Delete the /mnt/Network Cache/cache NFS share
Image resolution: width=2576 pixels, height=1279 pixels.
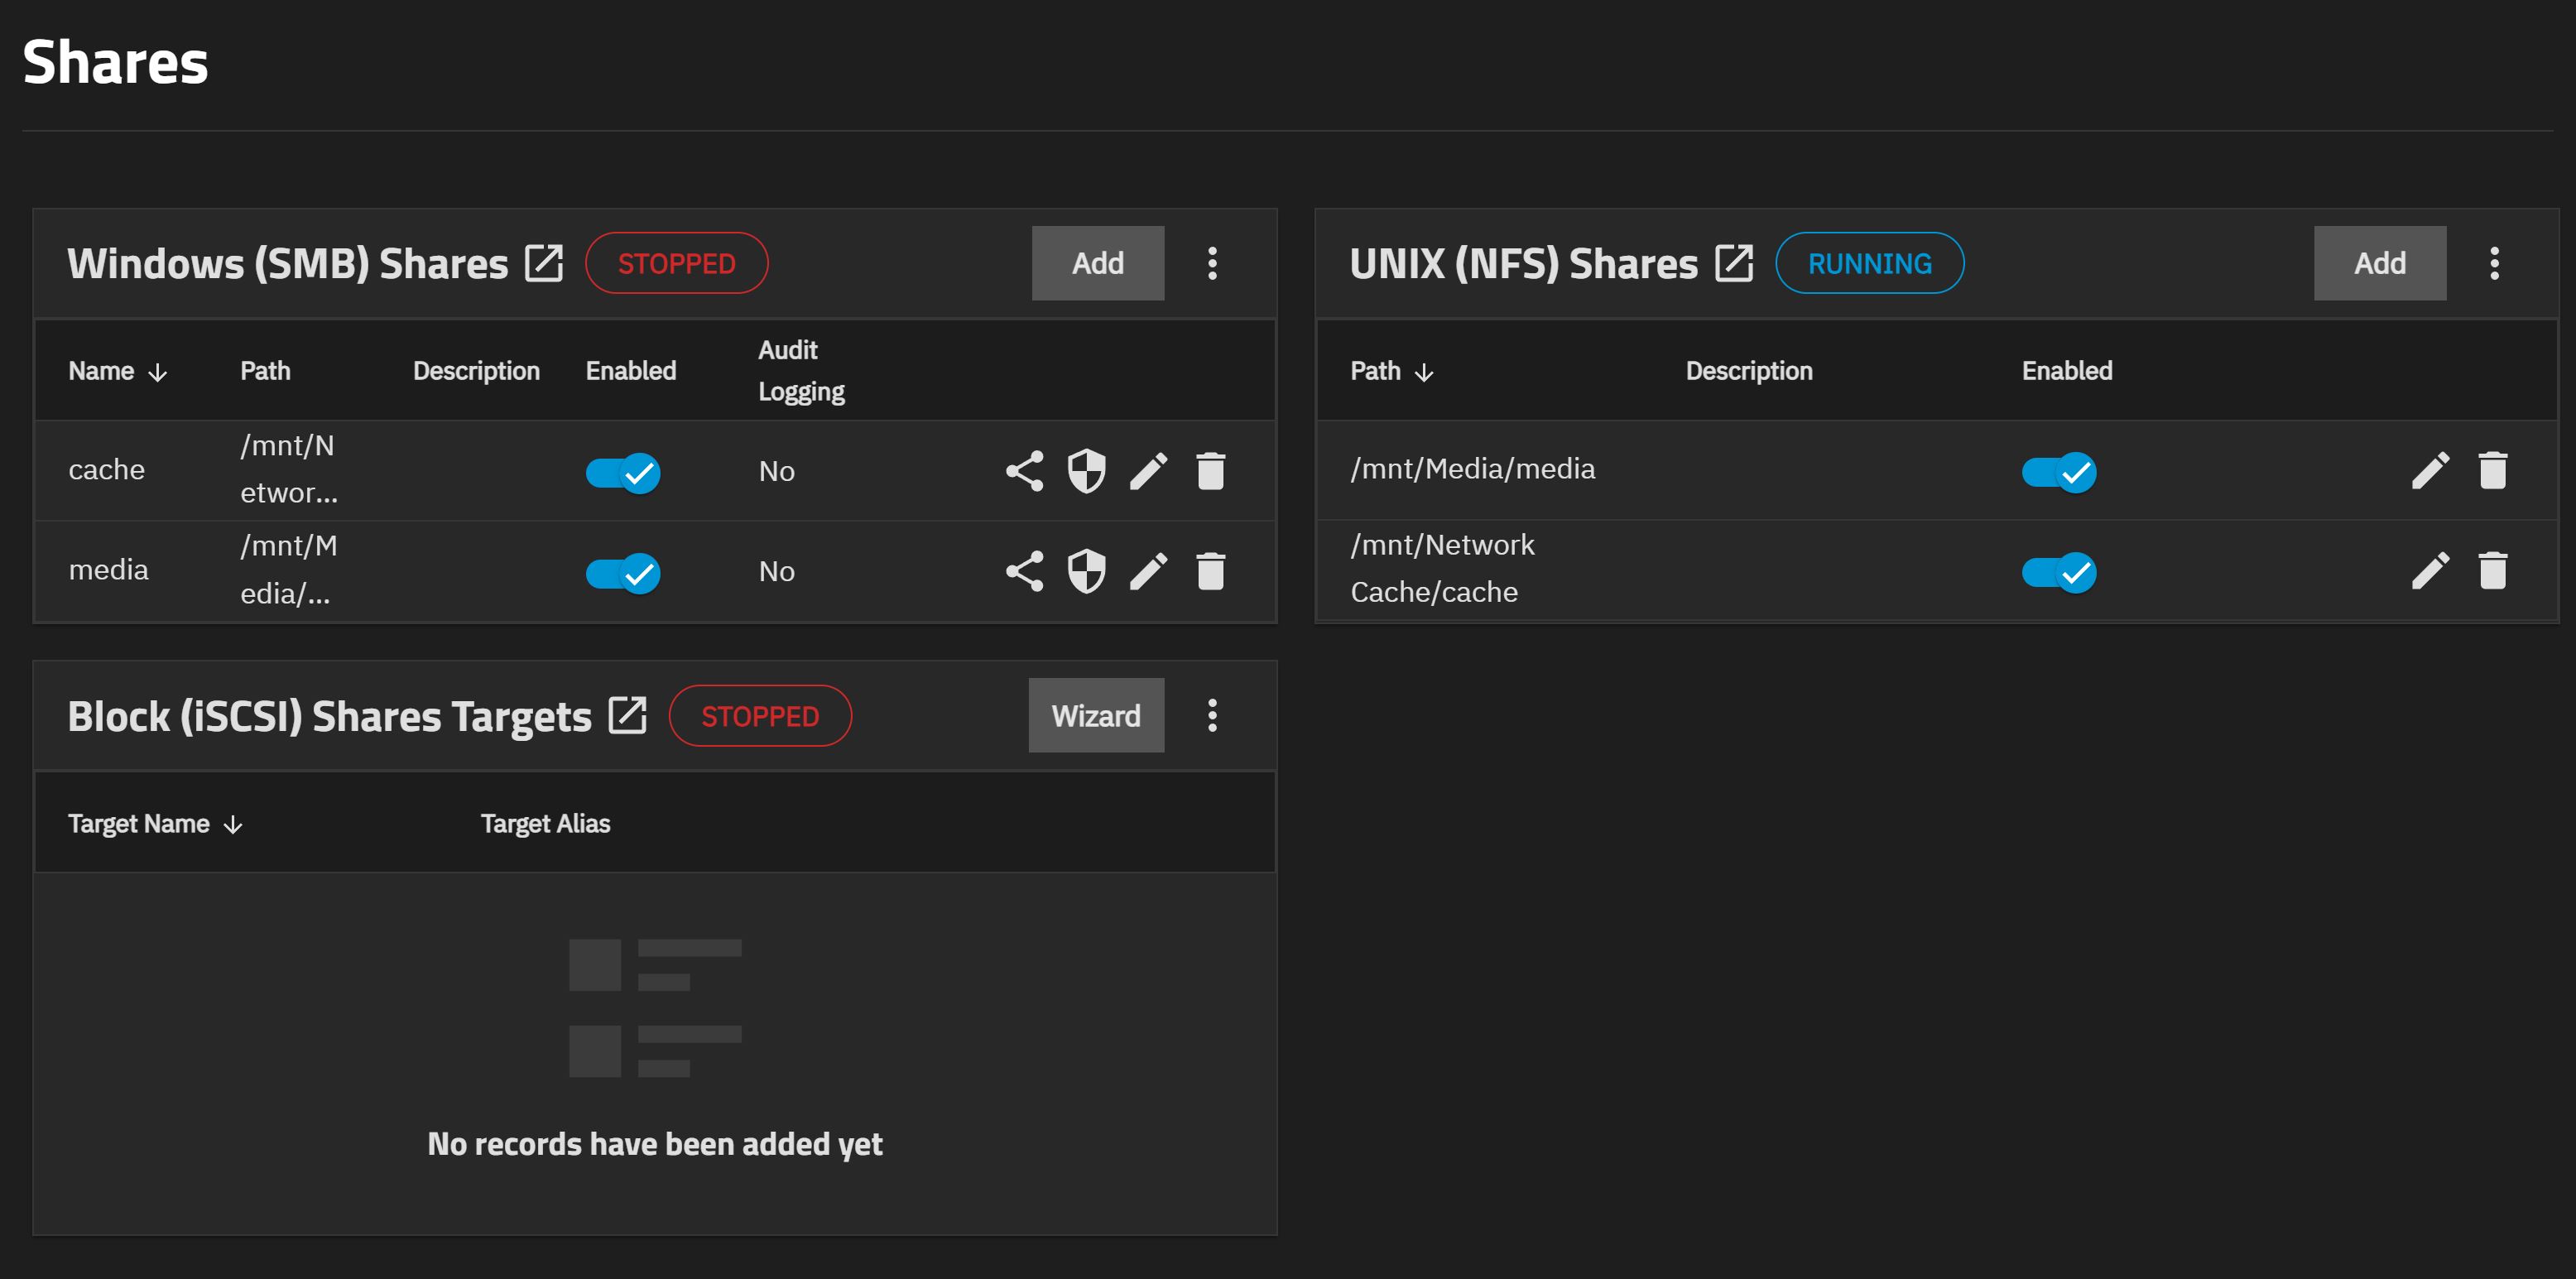tap(2492, 570)
